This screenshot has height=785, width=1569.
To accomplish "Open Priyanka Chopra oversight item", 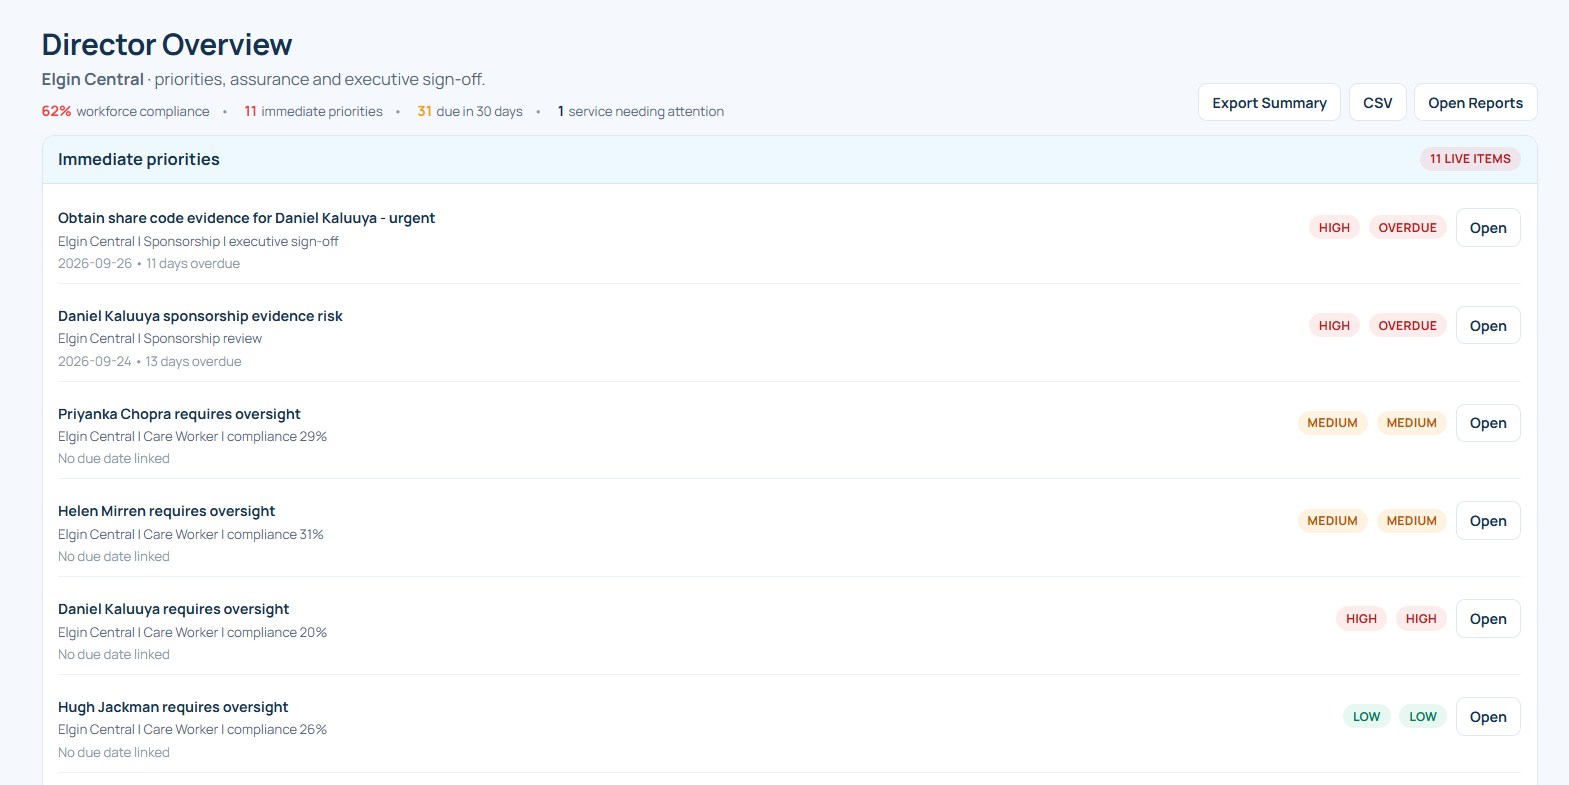I will point(1488,423).
